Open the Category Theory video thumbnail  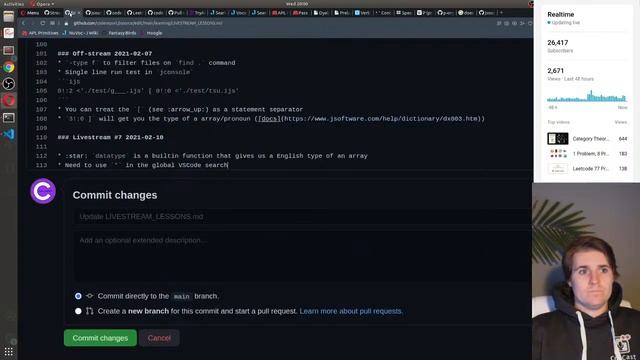click(x=558, y=139)
